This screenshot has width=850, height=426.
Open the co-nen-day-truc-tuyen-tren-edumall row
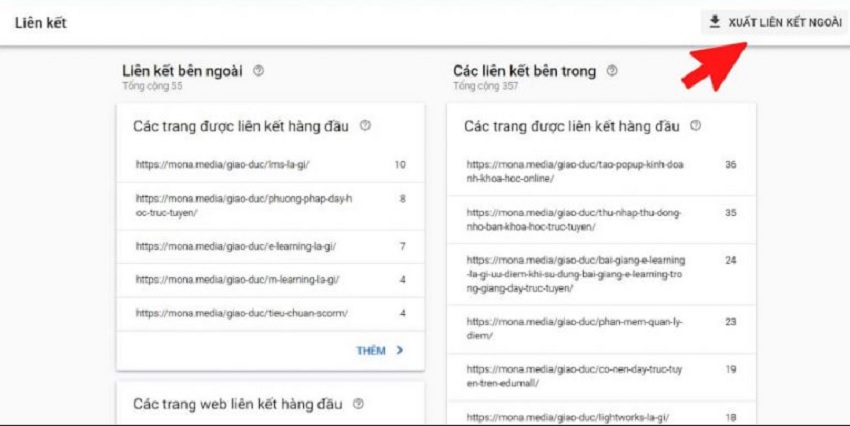(601, 377)
